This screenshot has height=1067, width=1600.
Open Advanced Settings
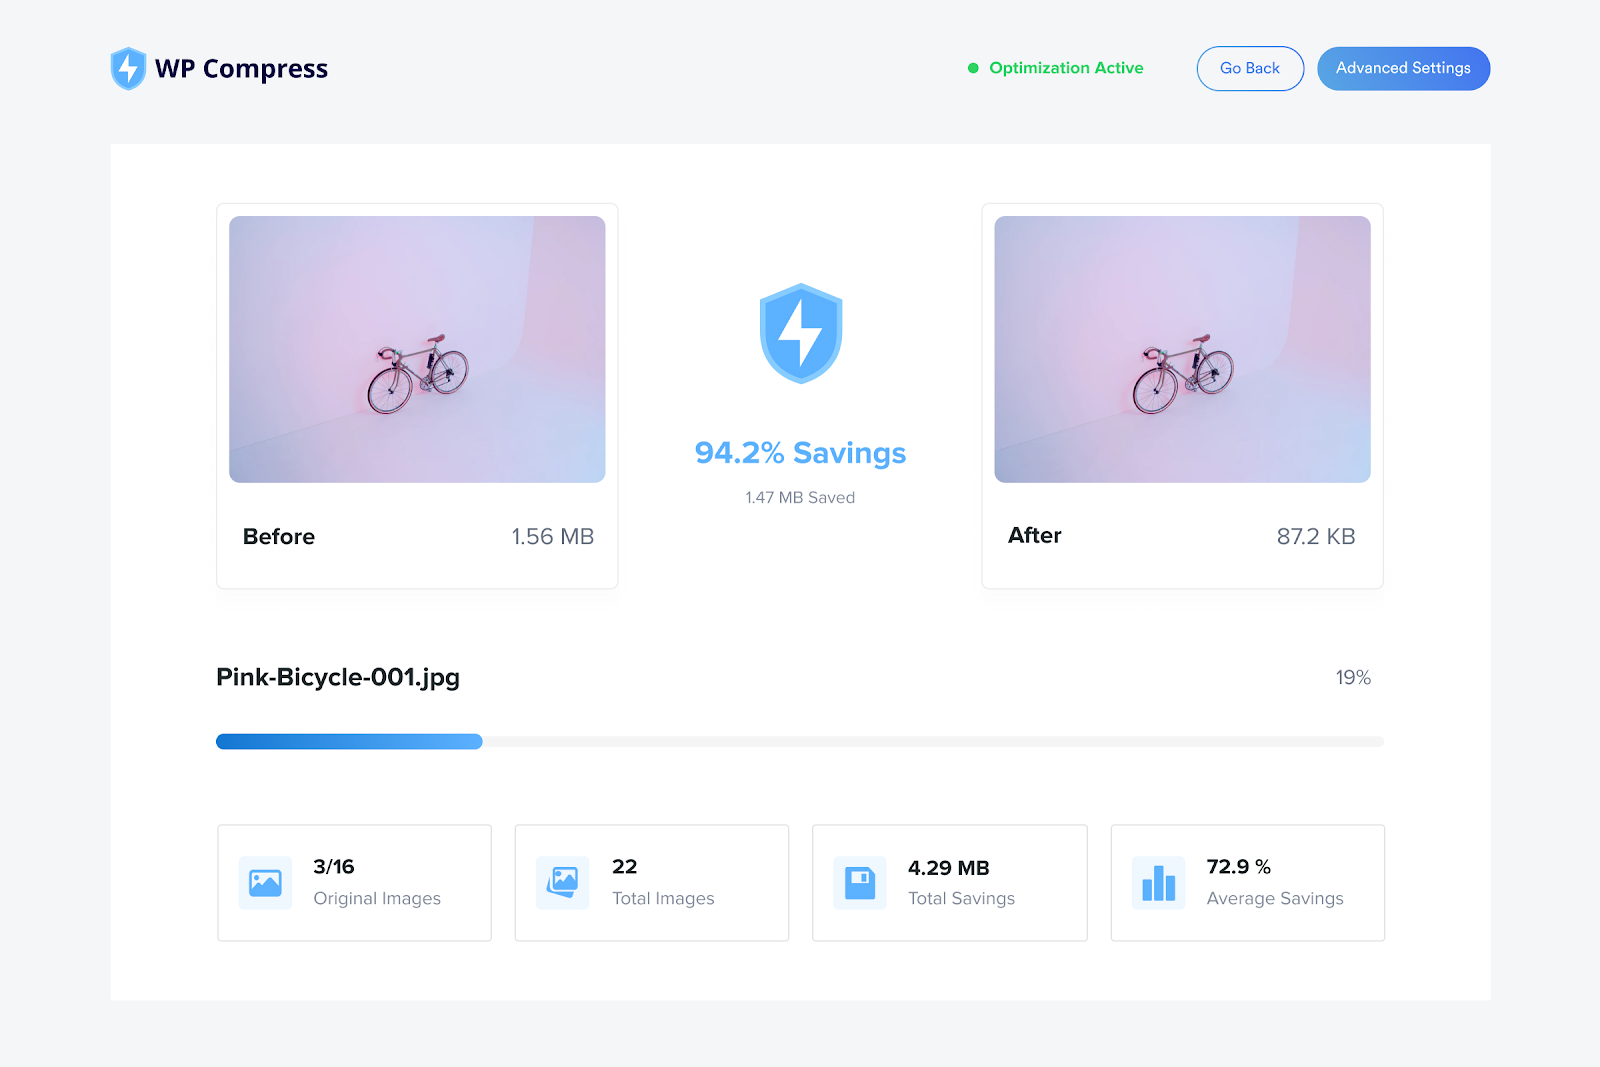coord(1403,69)
